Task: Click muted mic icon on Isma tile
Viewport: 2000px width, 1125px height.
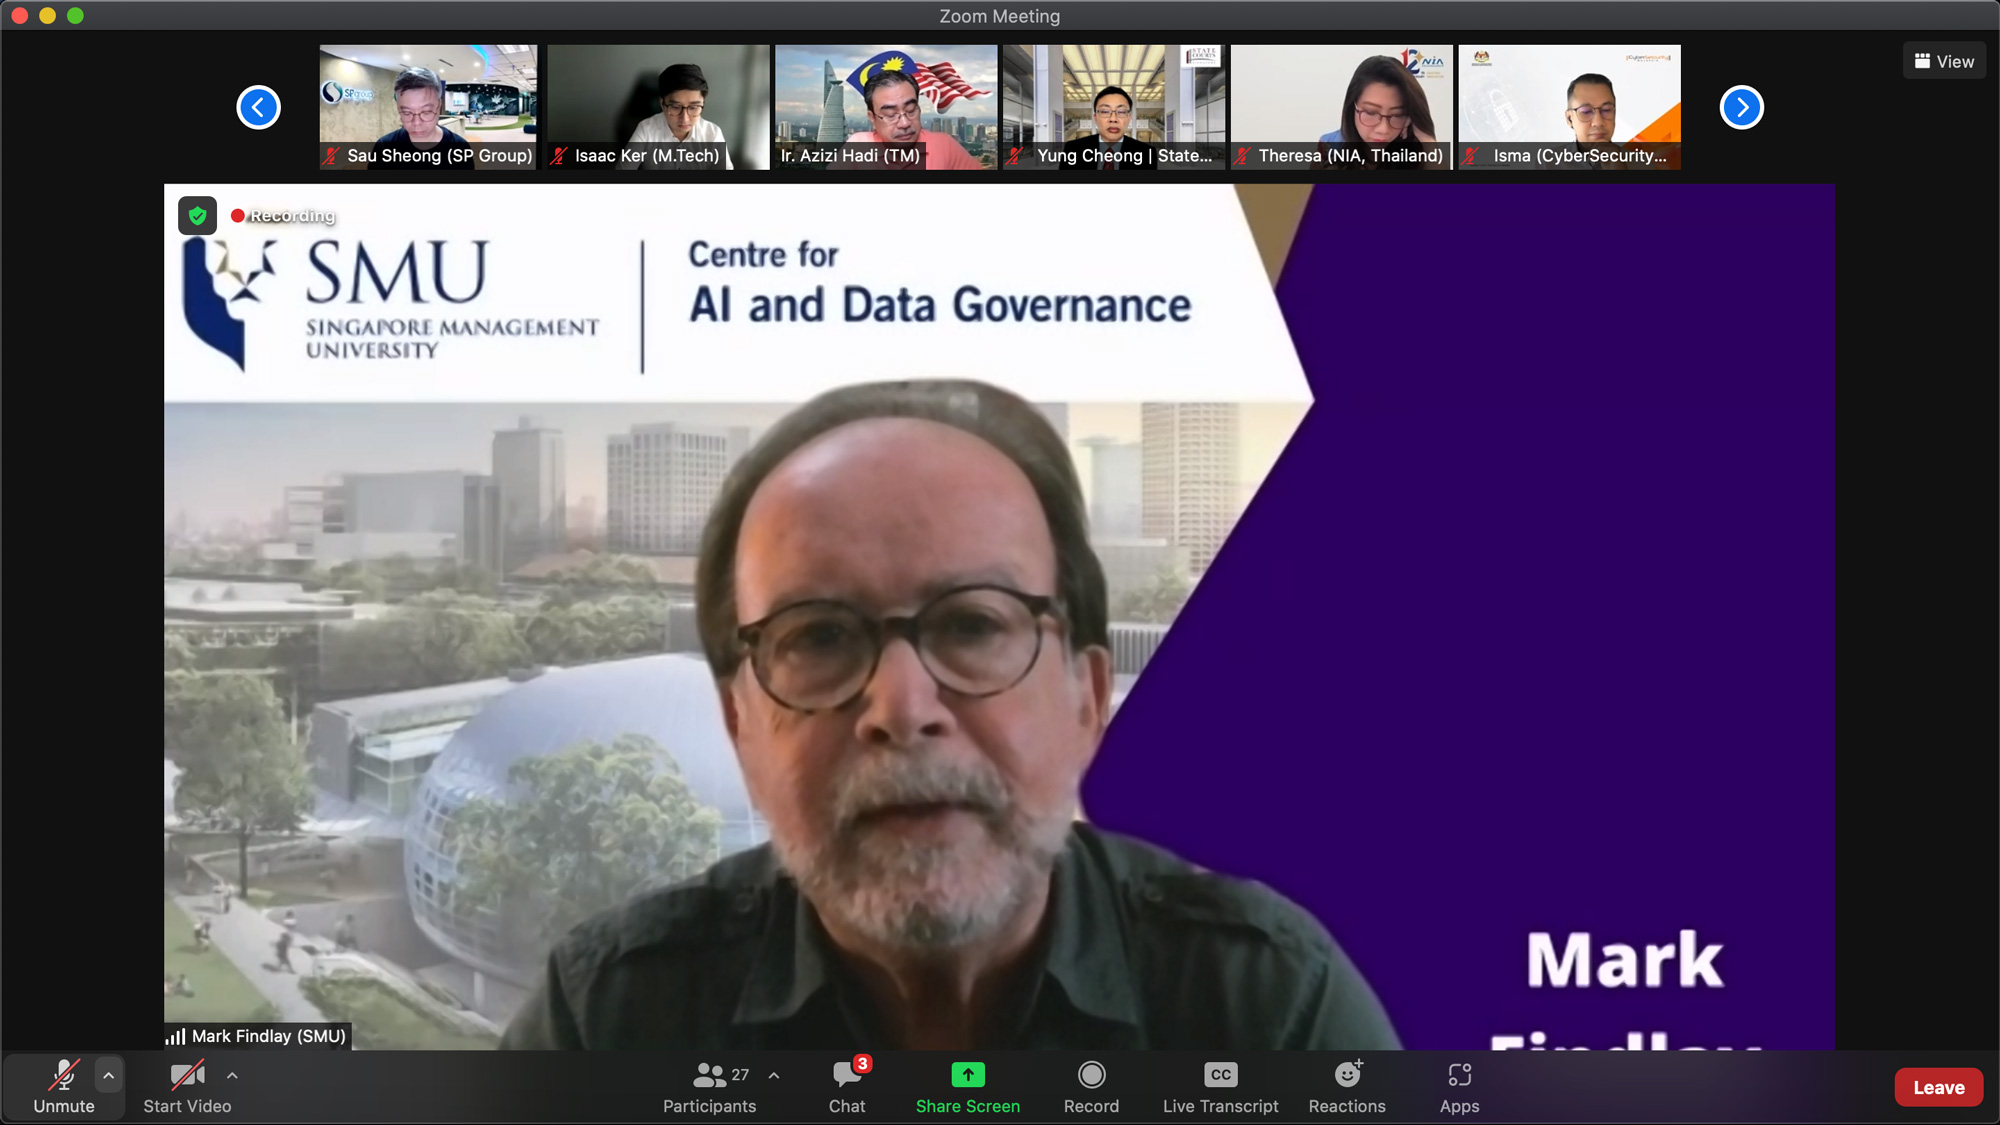Action: click(1470, 156)
